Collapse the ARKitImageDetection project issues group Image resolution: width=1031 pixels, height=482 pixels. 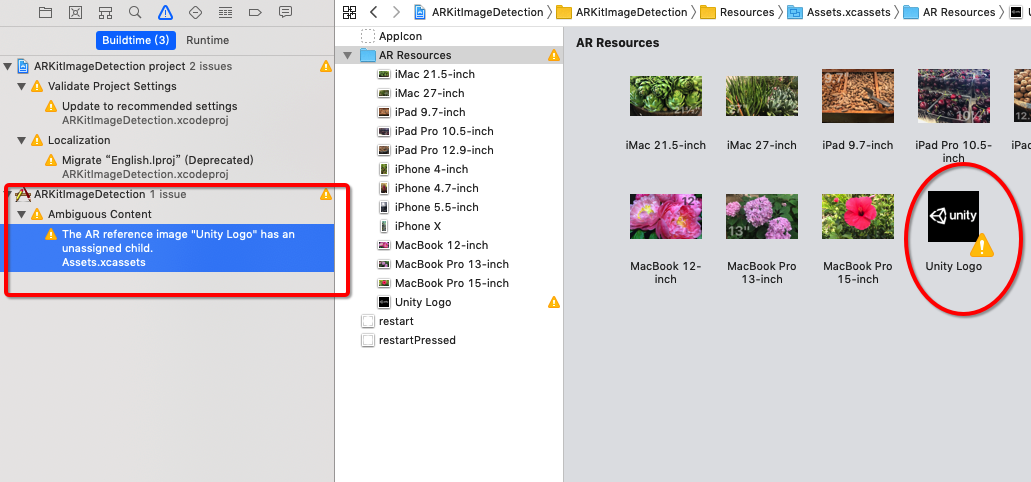[9, 66]
